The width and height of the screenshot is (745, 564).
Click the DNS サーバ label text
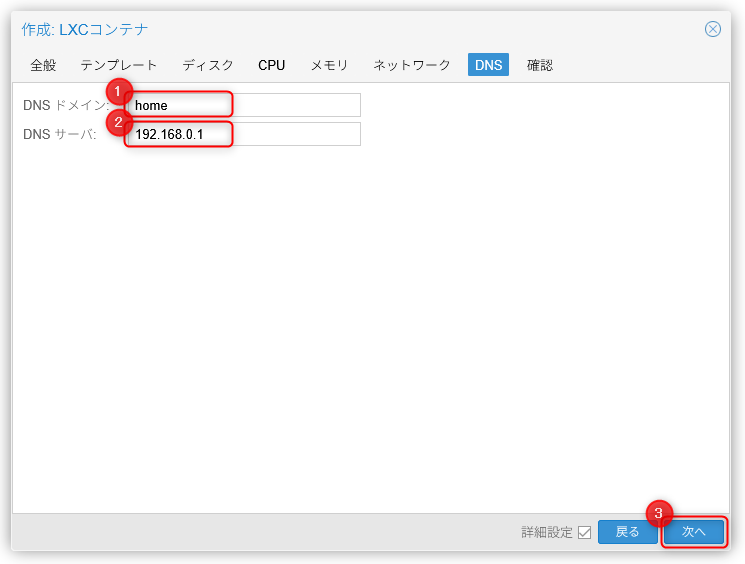(60, 134)
